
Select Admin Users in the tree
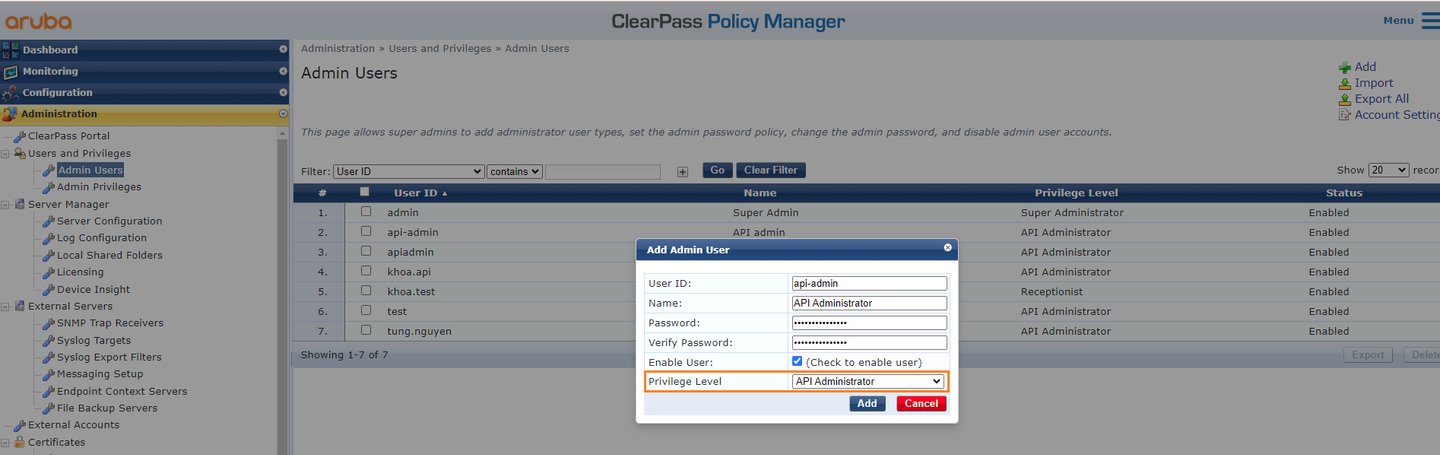pos(90,170)
